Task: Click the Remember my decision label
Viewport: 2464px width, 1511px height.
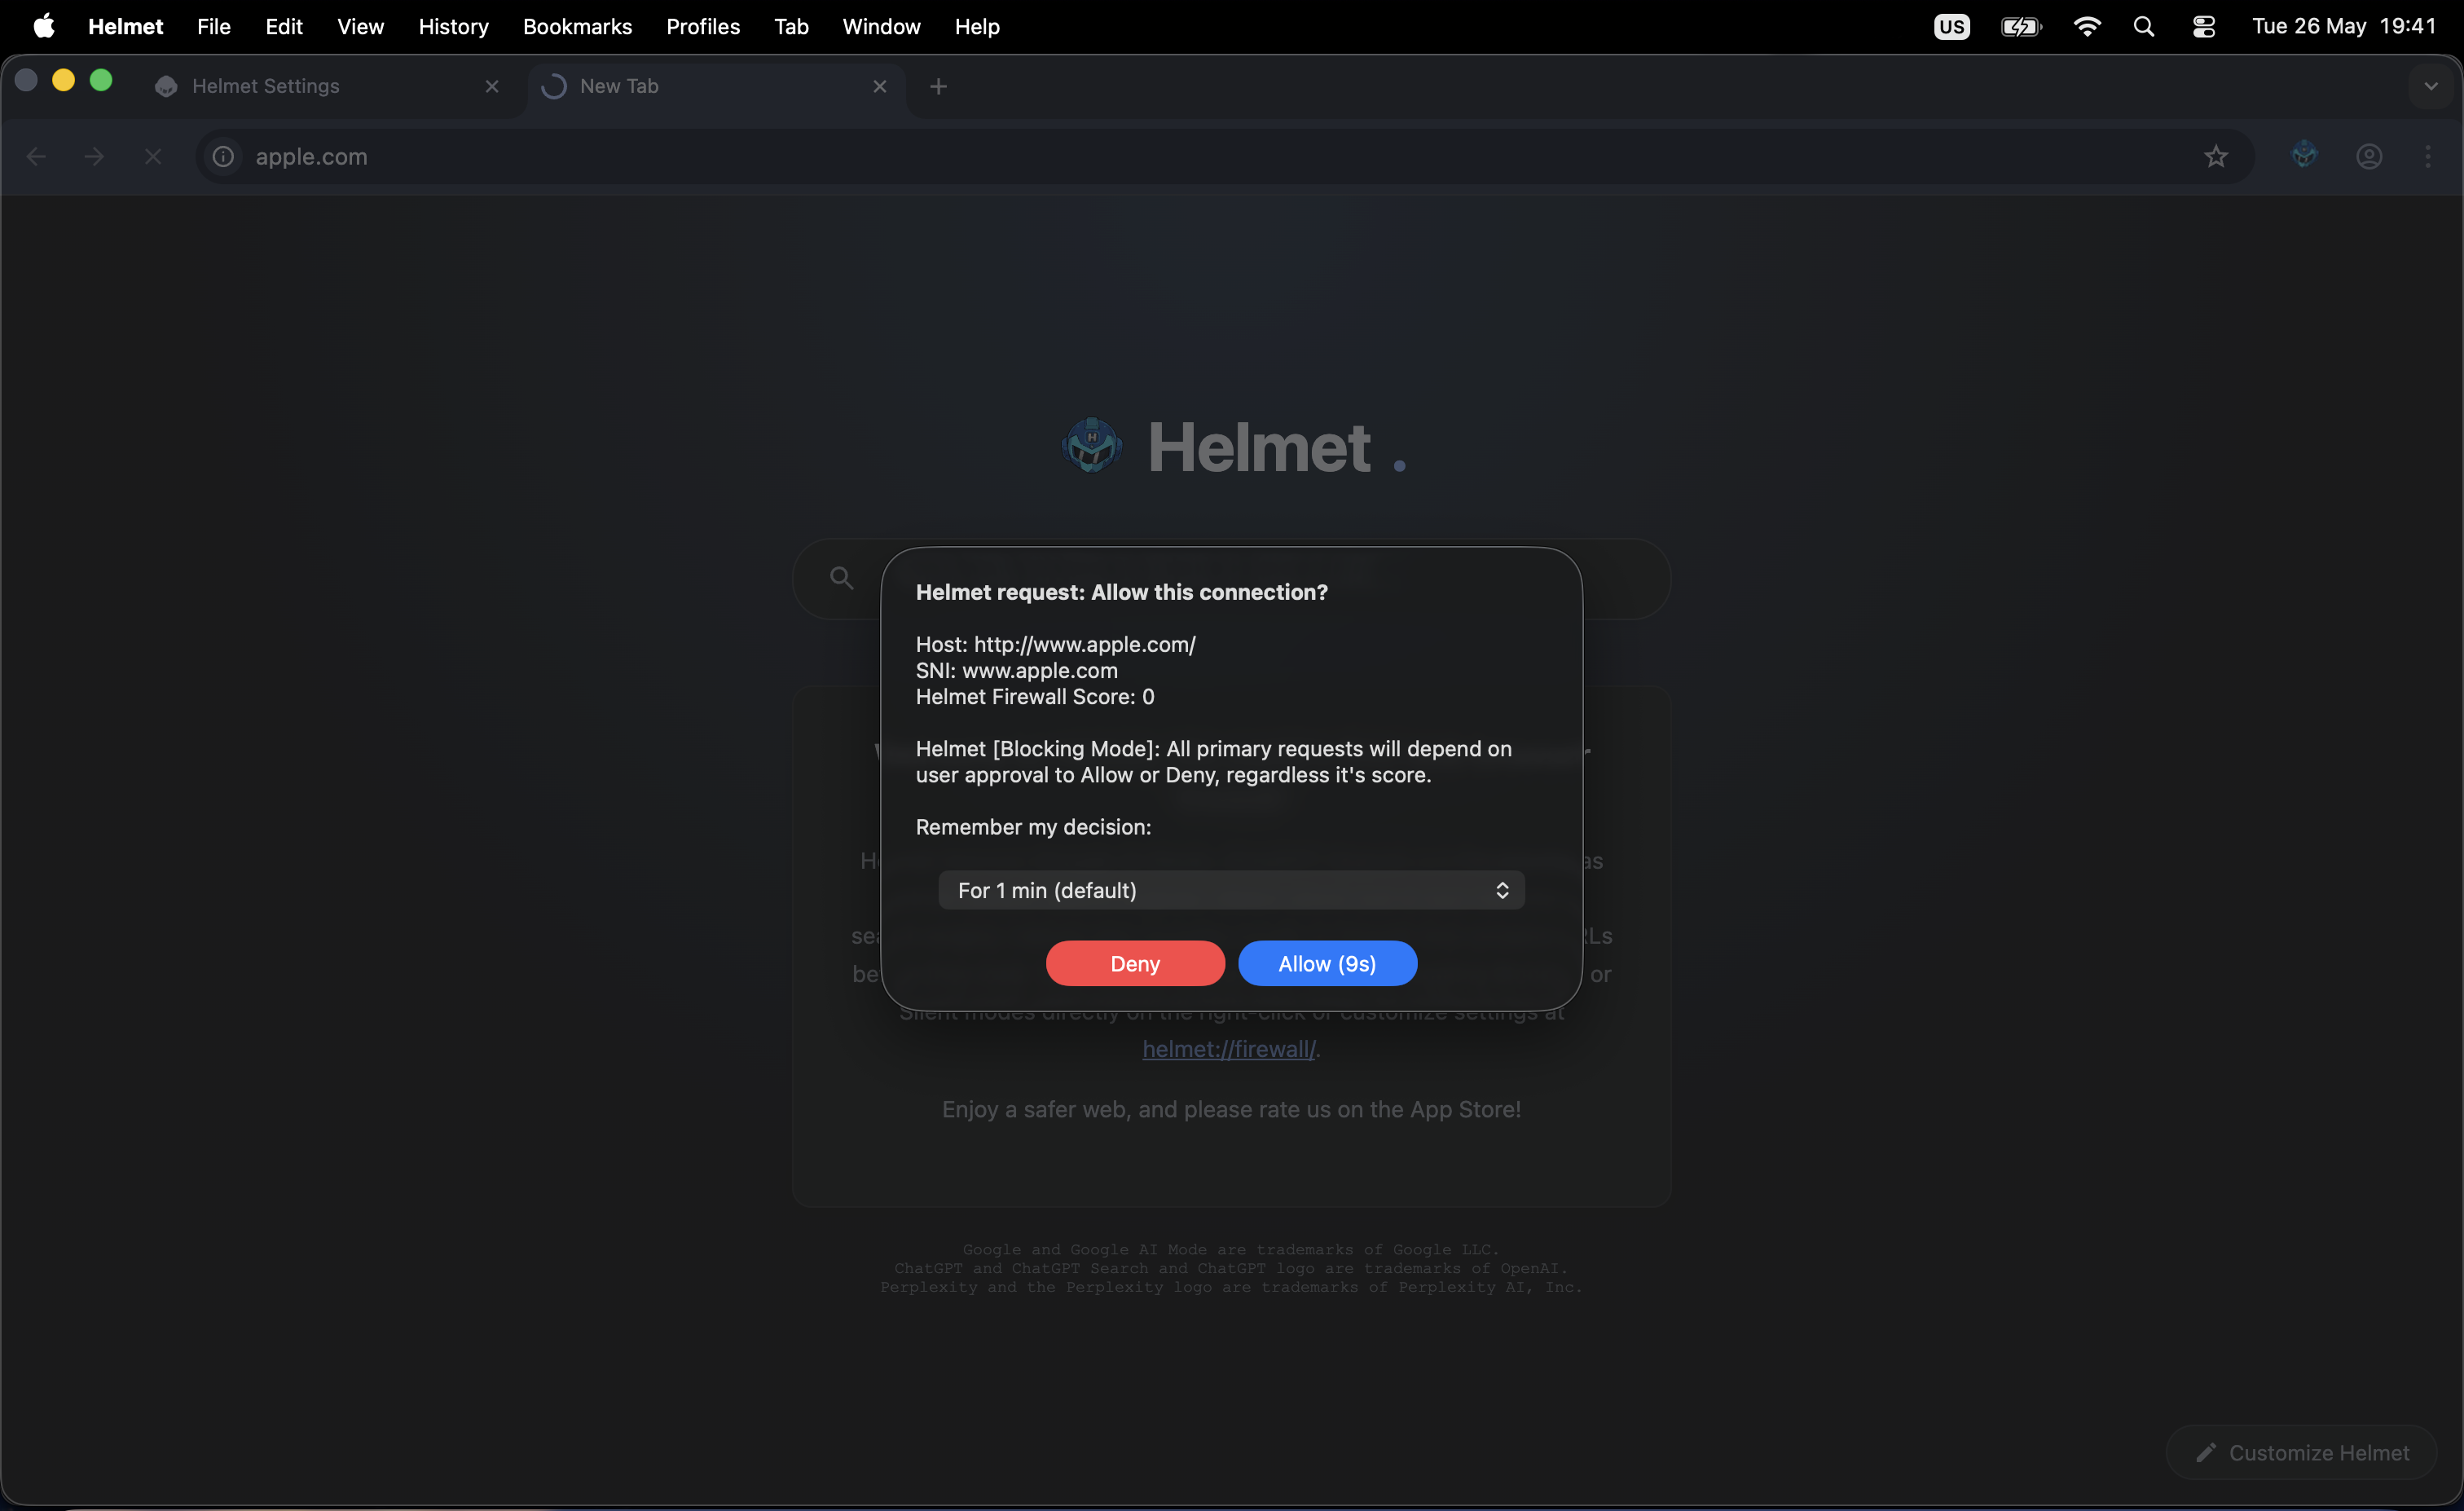Action: coord(1033,827)
